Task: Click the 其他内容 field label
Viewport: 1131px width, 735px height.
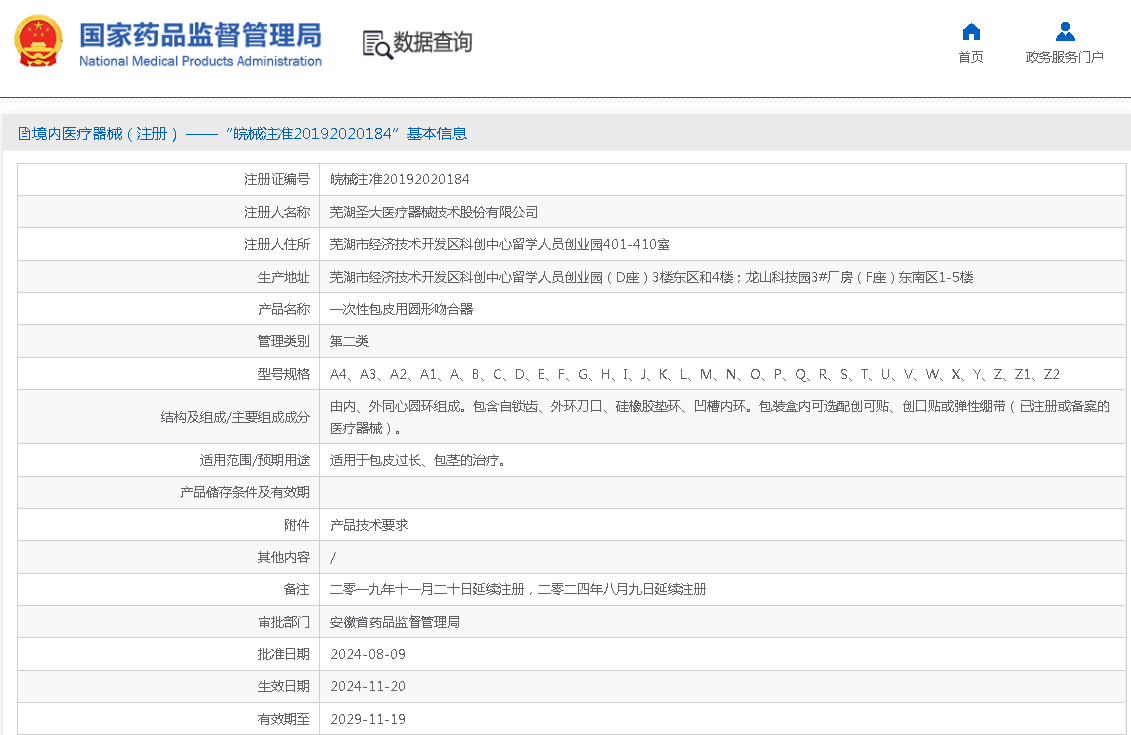Action: [283, 558]
